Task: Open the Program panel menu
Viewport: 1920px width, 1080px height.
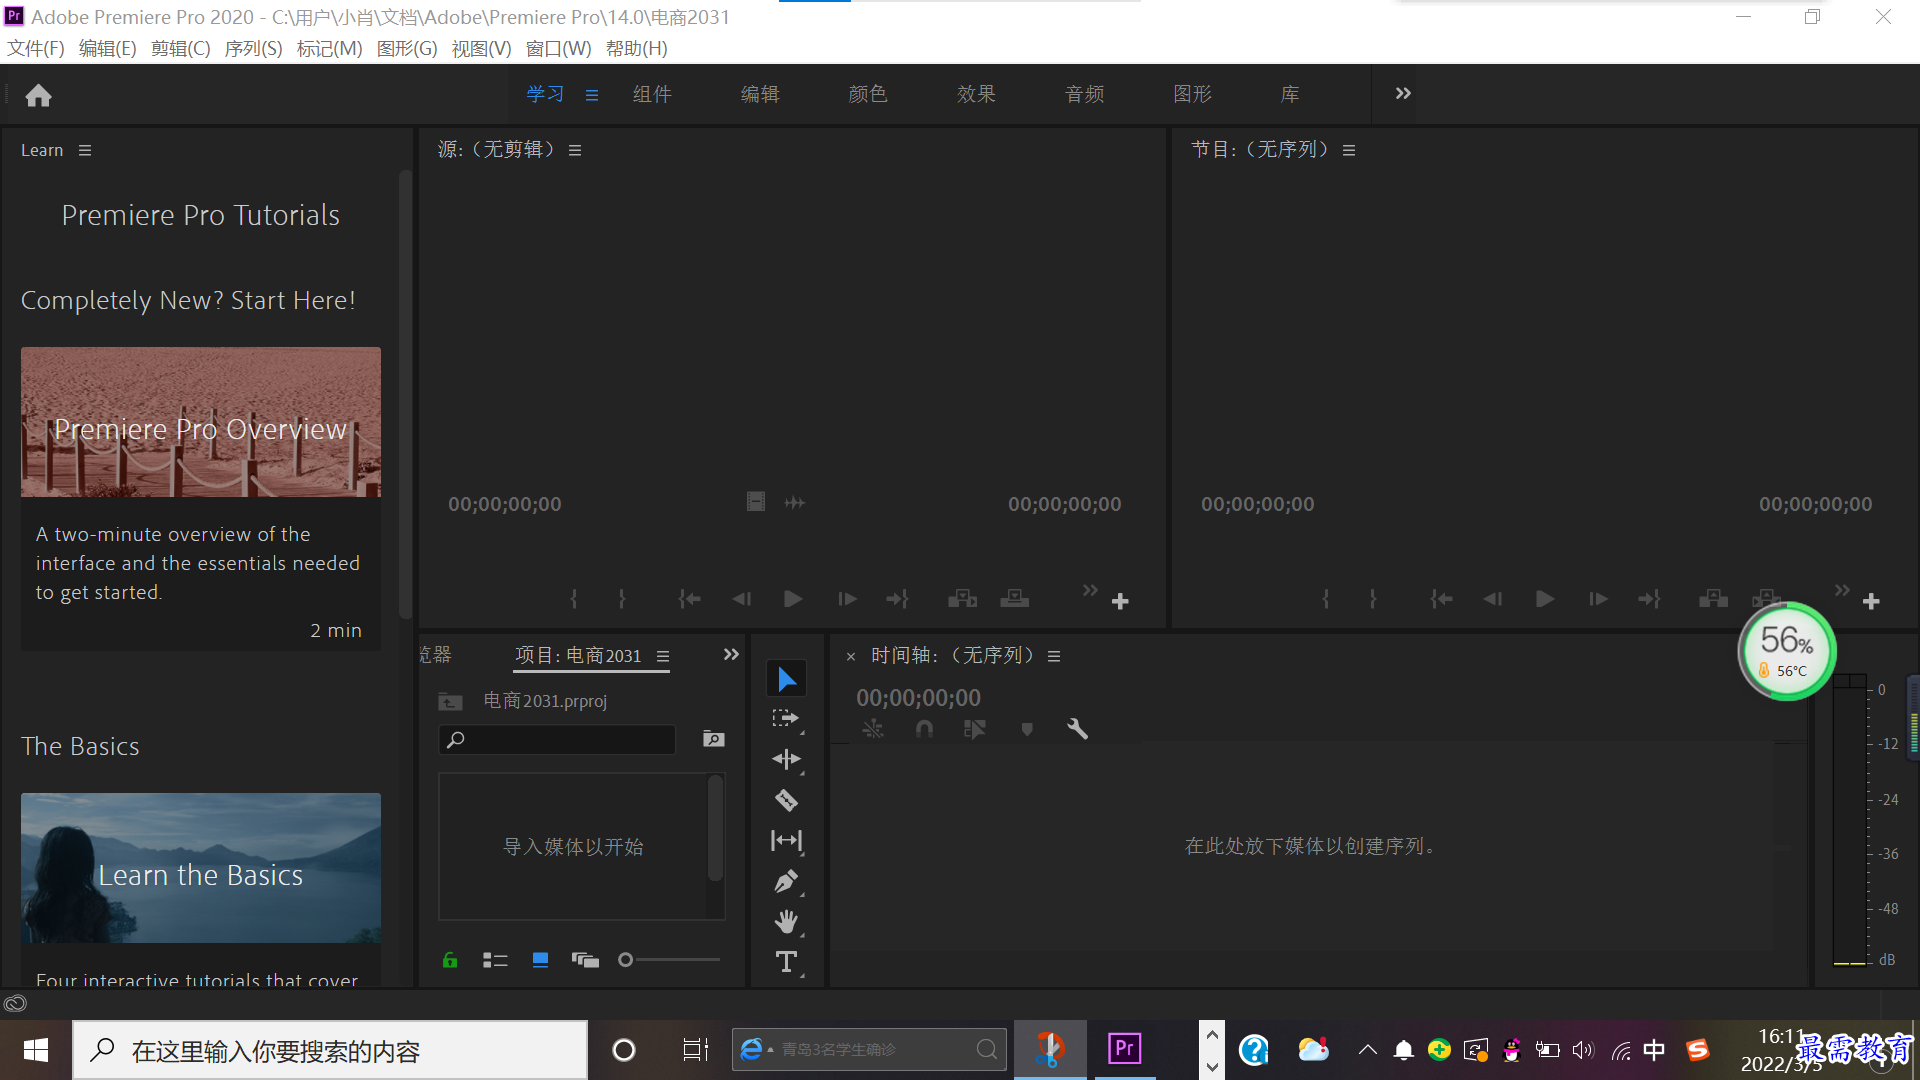Action: pyautogui.click(x=1349, y=150)
